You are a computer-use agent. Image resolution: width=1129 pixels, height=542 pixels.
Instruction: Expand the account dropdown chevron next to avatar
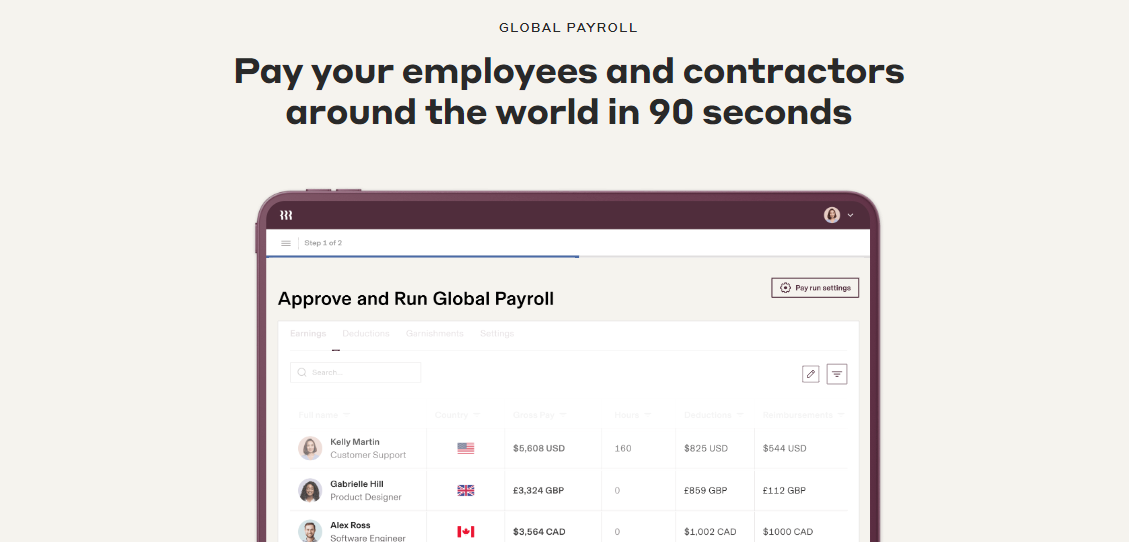(x=850, y=215)
